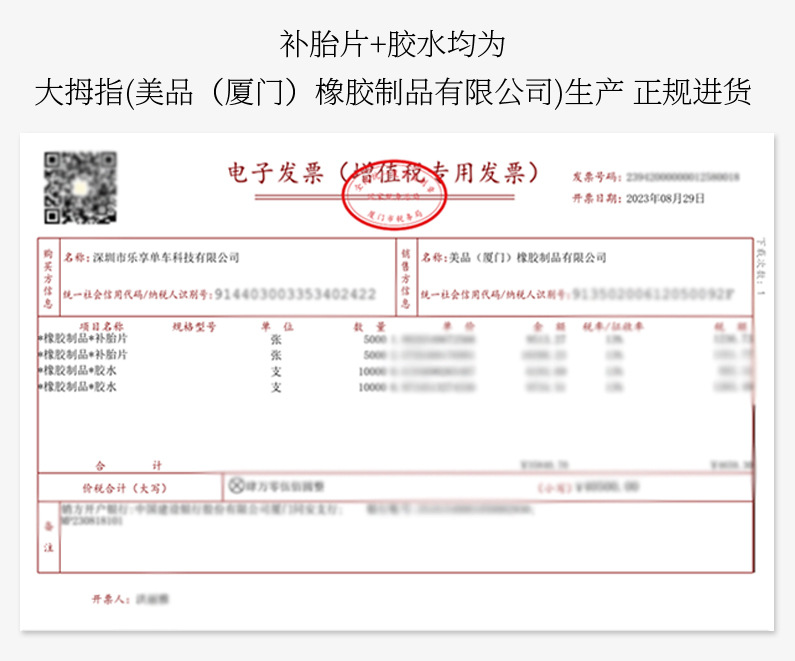795x661 pixels.
Task: Click the 开票人 issuer label
Action: click(x=111, y=599)
